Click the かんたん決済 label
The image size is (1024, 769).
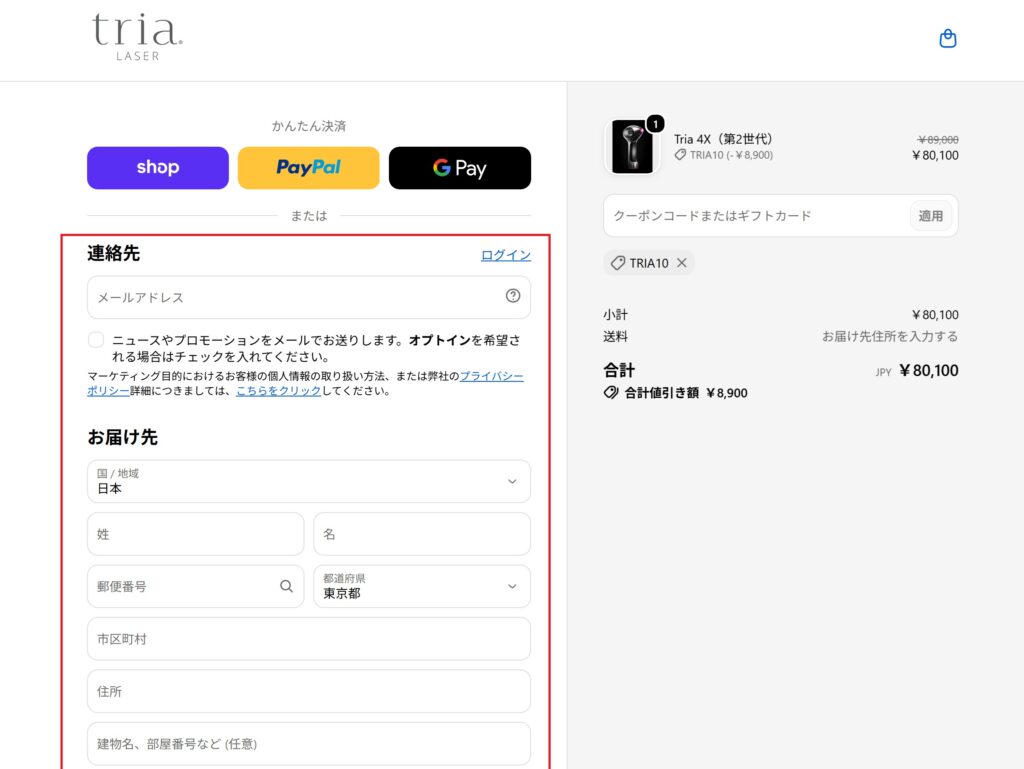pyautogui.click(x=309, y=126)
